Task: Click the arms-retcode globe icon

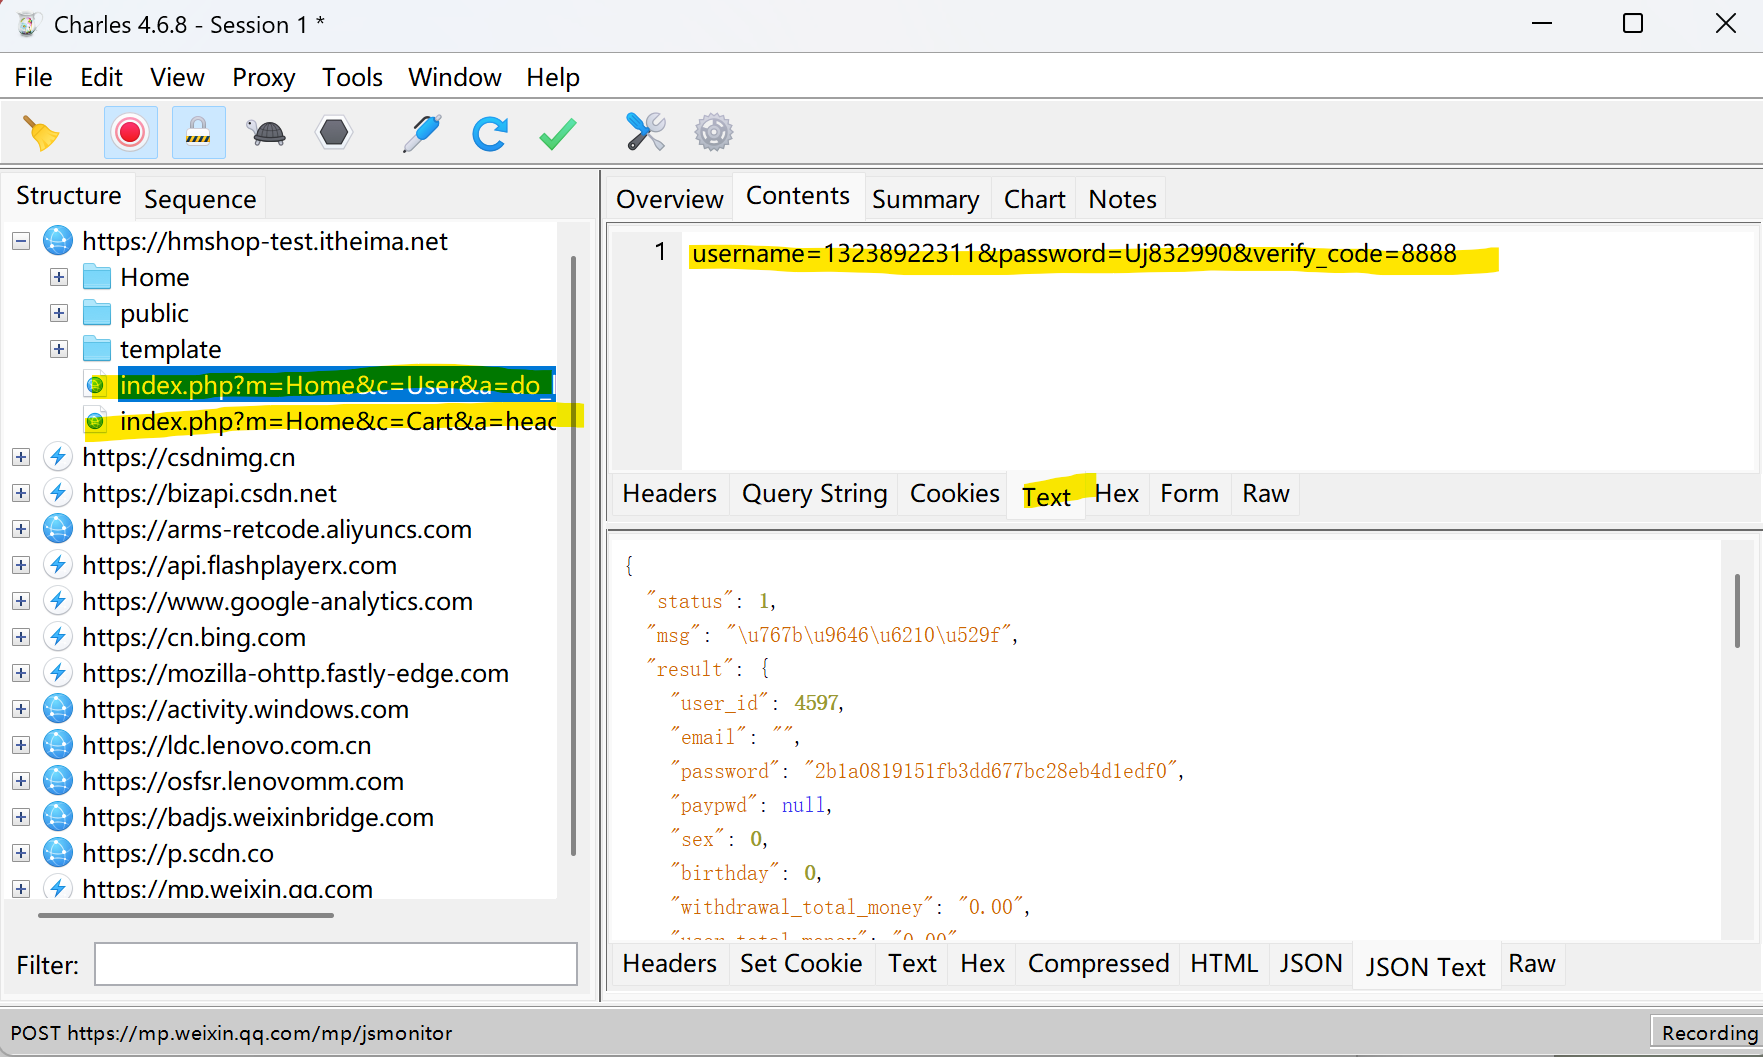Action: (x=58, y=529)
